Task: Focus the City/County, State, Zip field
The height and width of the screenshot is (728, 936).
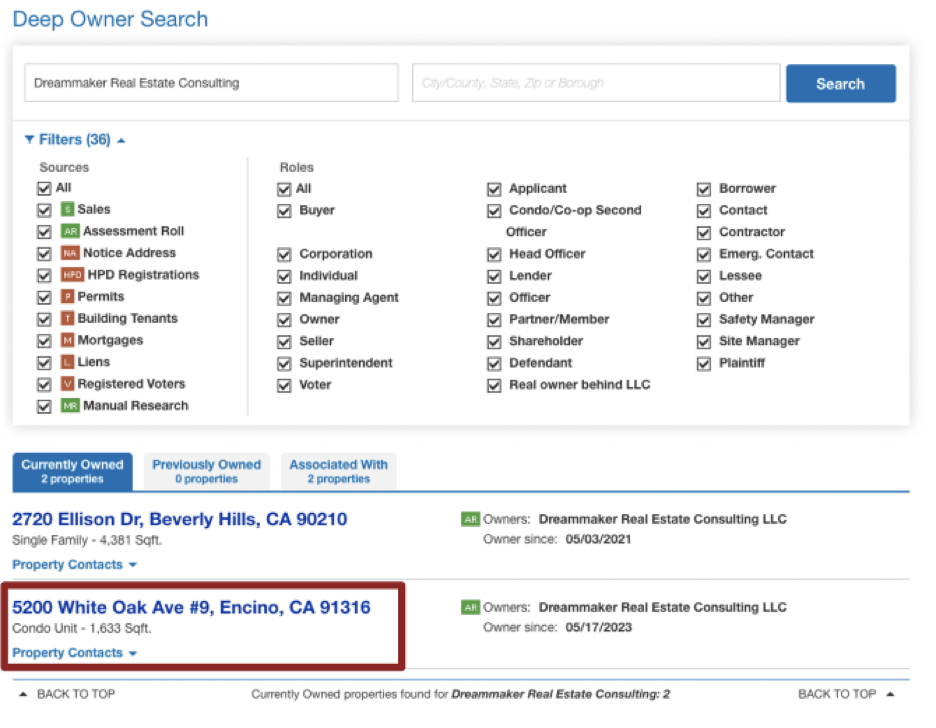Action: (596, 83)
